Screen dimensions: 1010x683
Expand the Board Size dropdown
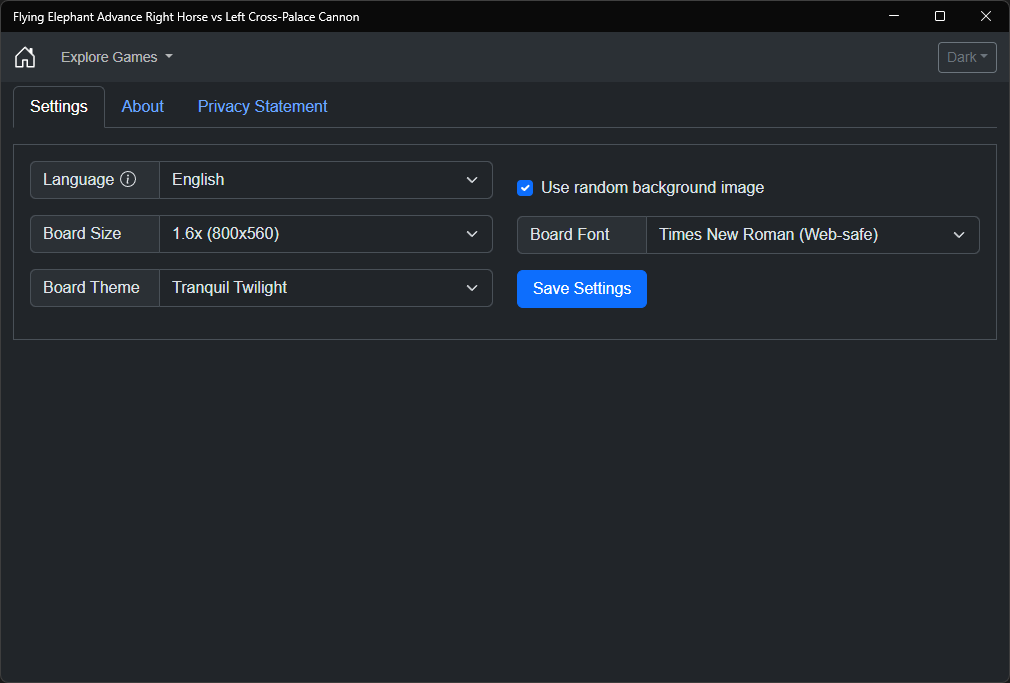coord(325,234)
